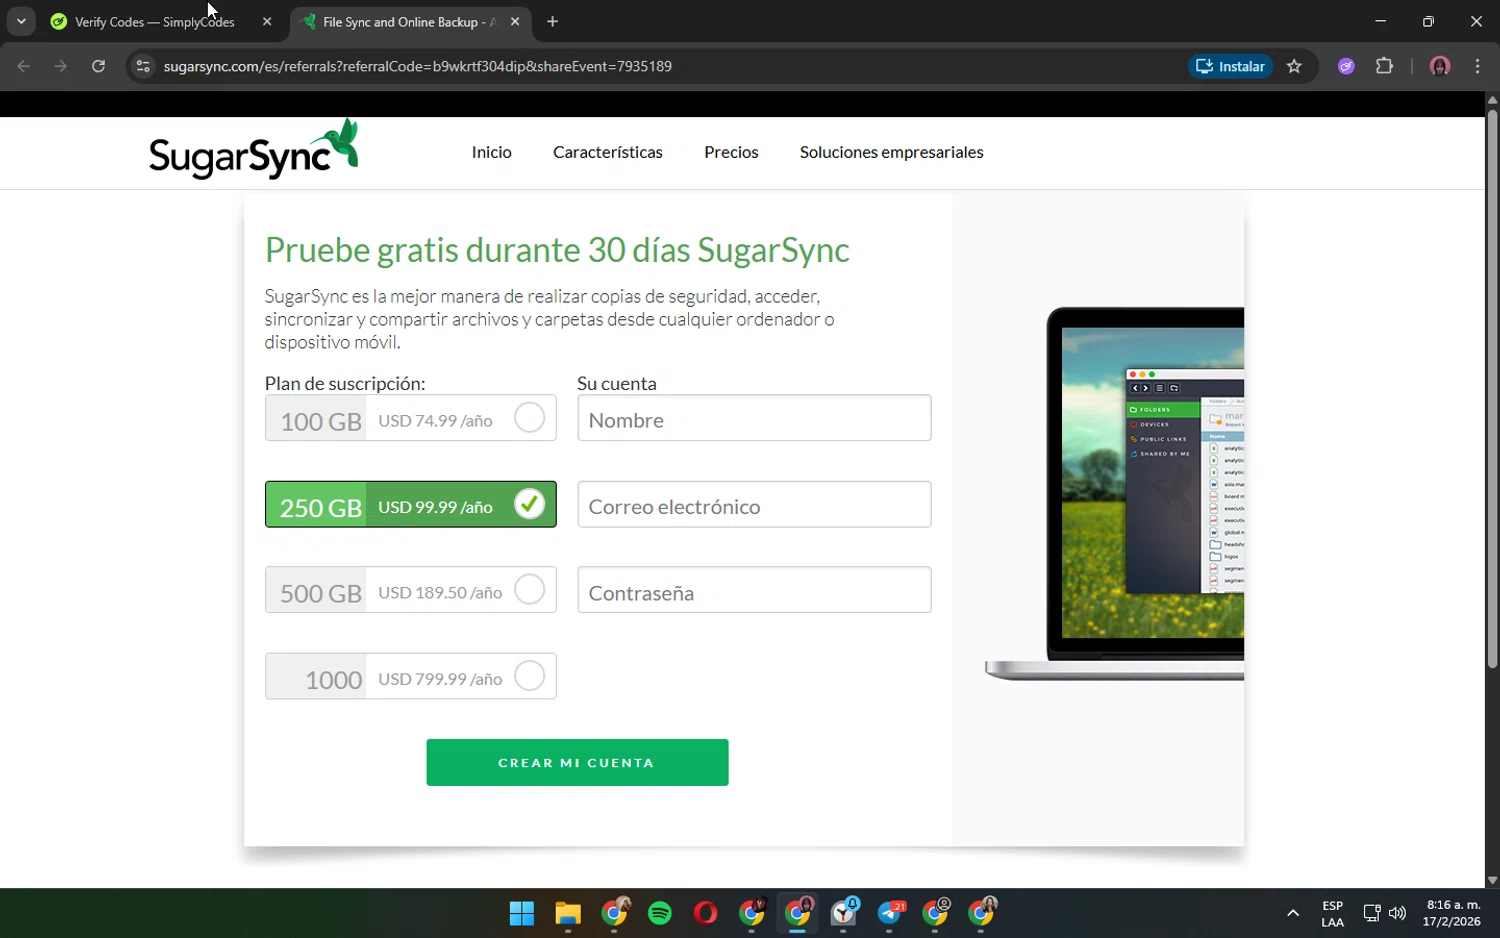
Task: Open Chrome three-dot menu
Action: pyautogui.click(x=1477, y=66)
